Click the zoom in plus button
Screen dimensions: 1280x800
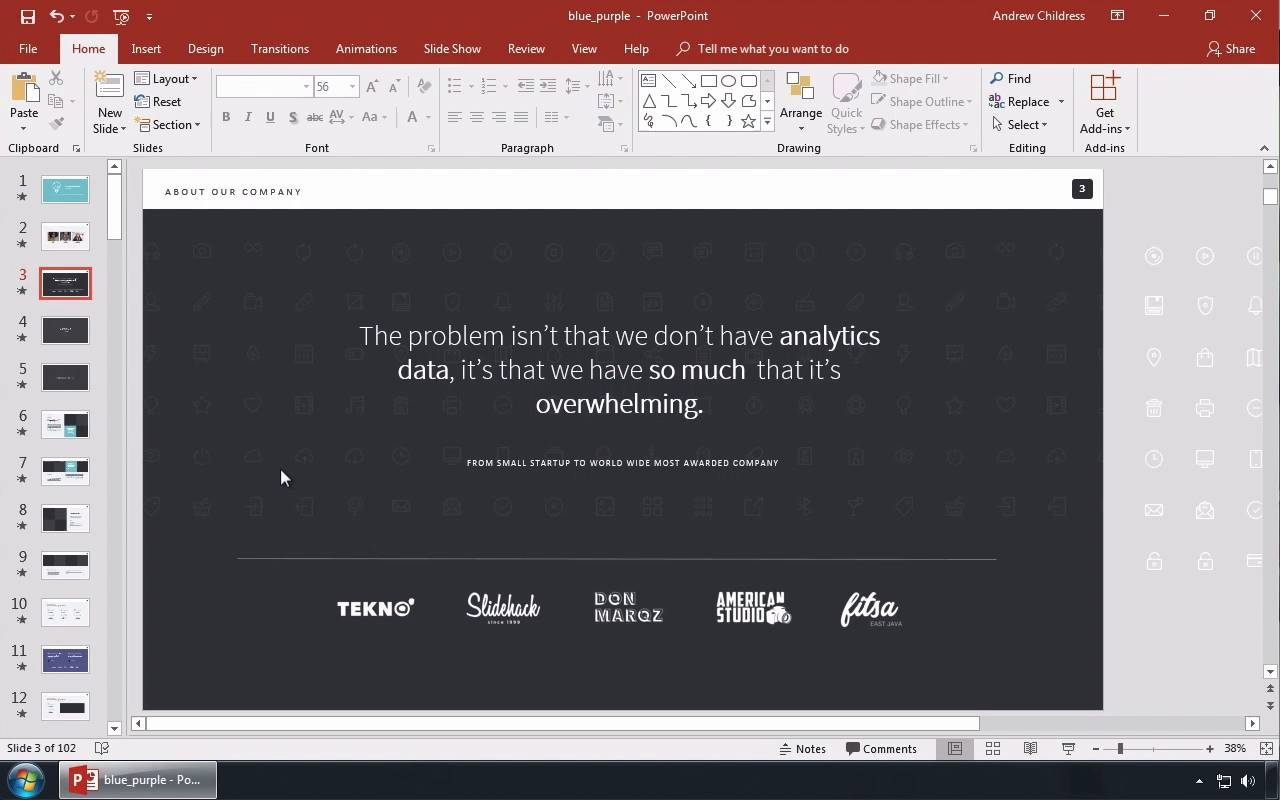coord(1209,749)
